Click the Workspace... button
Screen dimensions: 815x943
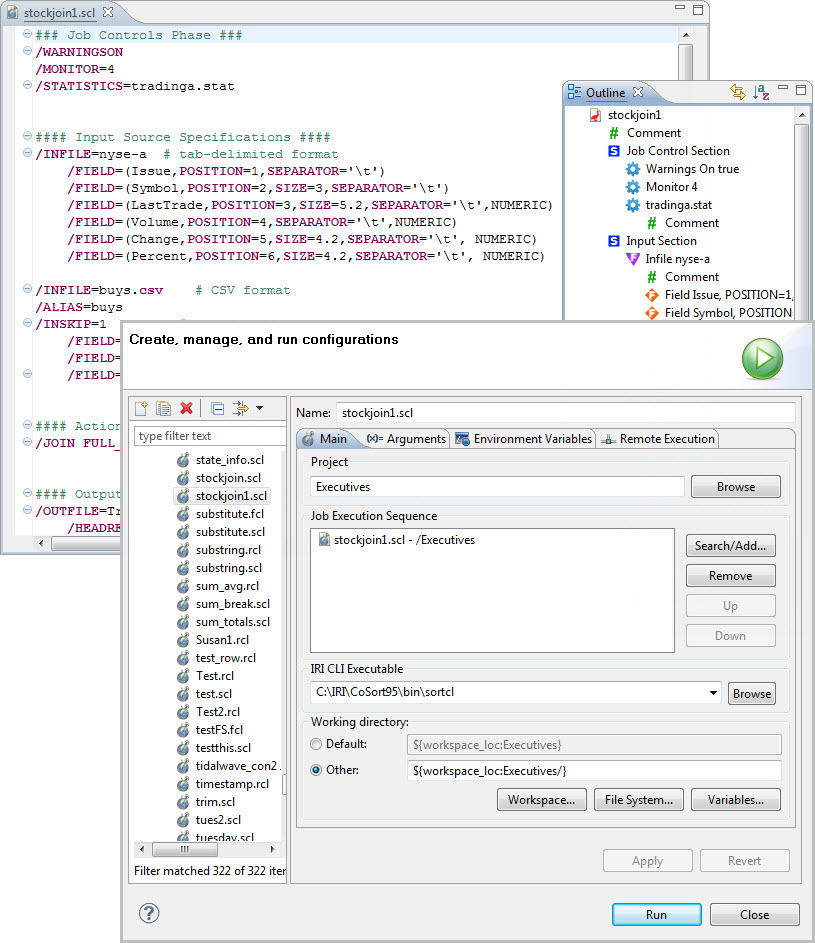tap(541, 800)
